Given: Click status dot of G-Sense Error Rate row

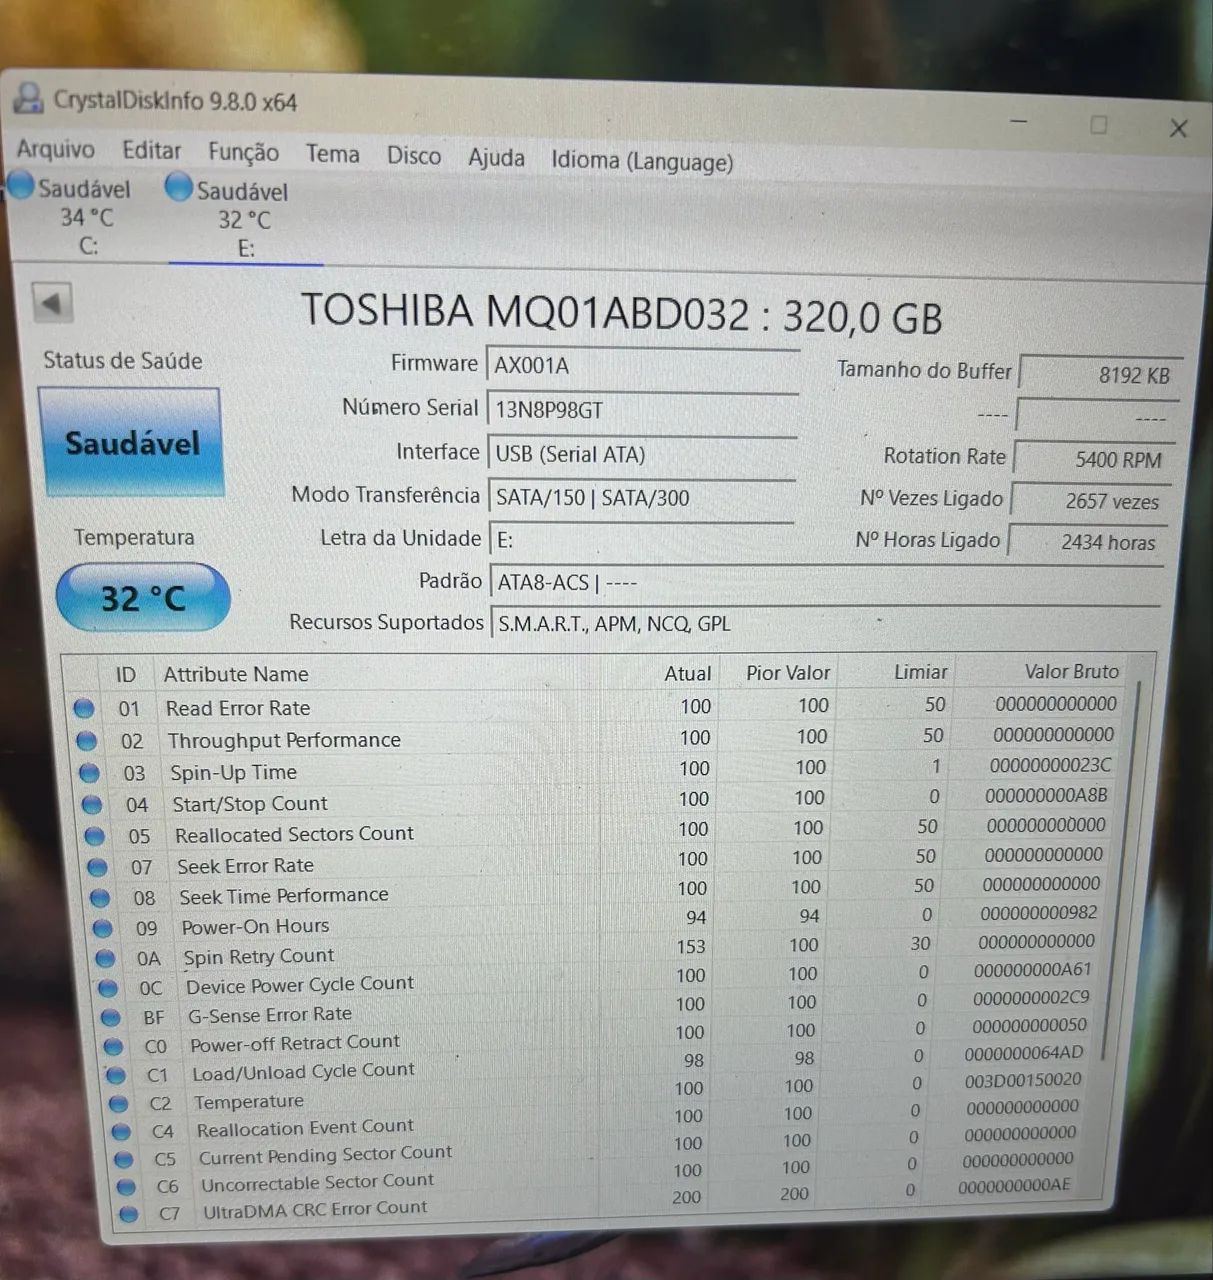Looking at the screenshot, I should (x=111, y=1017).
